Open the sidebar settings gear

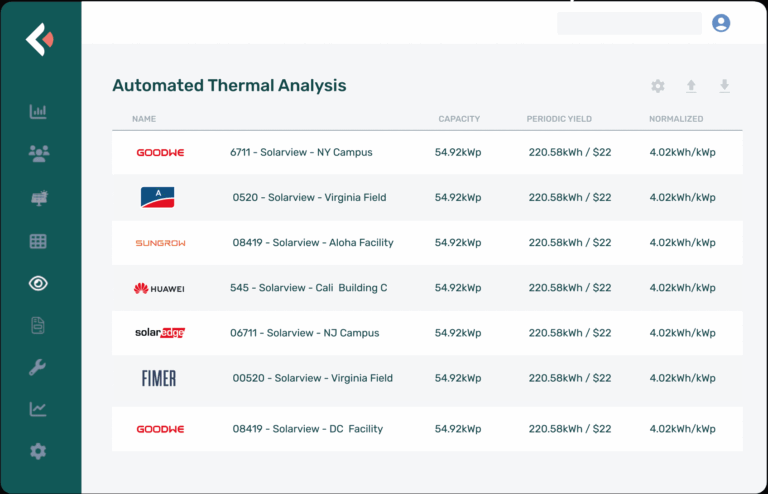[38, 451]
